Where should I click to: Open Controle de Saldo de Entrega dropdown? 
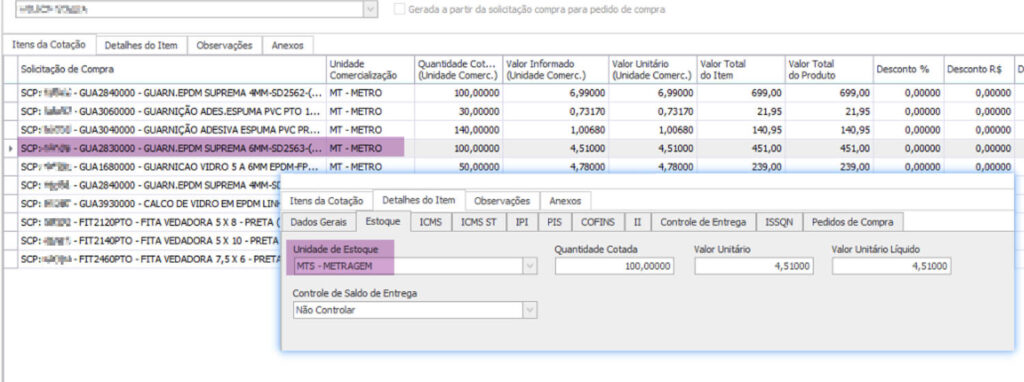pos(530,310)
